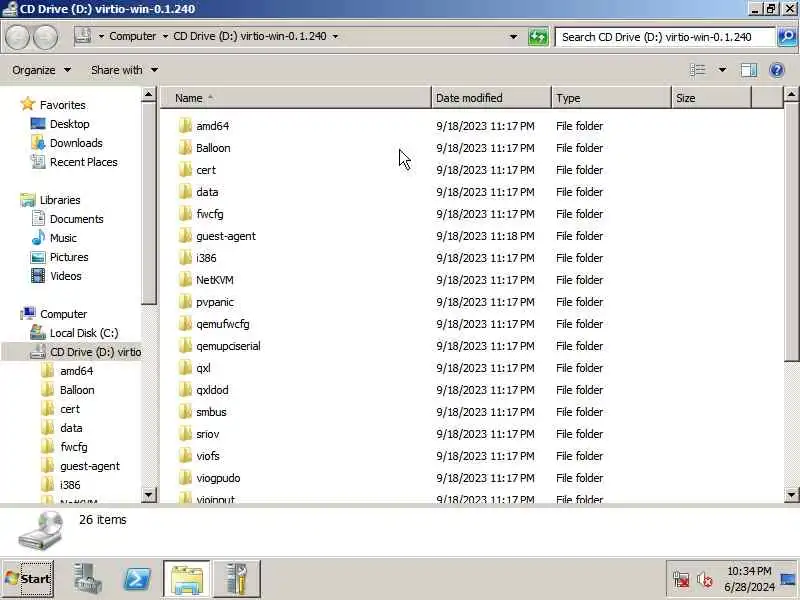This screenshot has height=600, width=800.
Task: Click the tools taskbar icon beside Explorer
Action: (x=236, y=579)
